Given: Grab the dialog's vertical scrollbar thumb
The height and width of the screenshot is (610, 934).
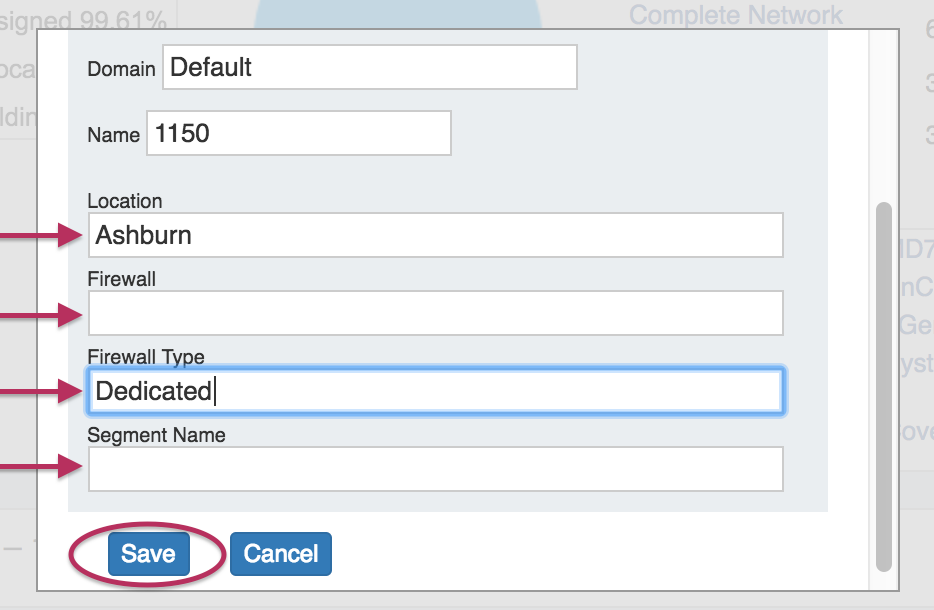Looking at the screenshot, I should tap(882, 385).
